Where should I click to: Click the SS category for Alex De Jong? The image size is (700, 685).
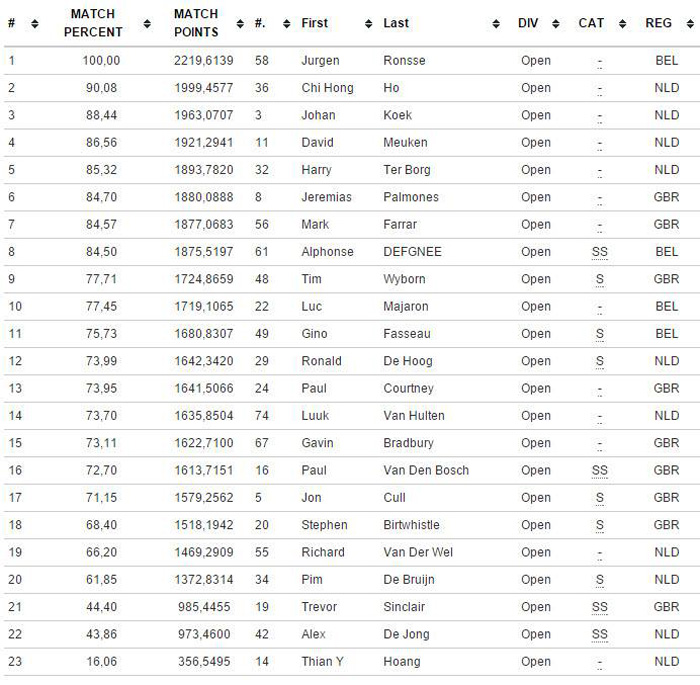pyautogui.click(x=599, y=634)
